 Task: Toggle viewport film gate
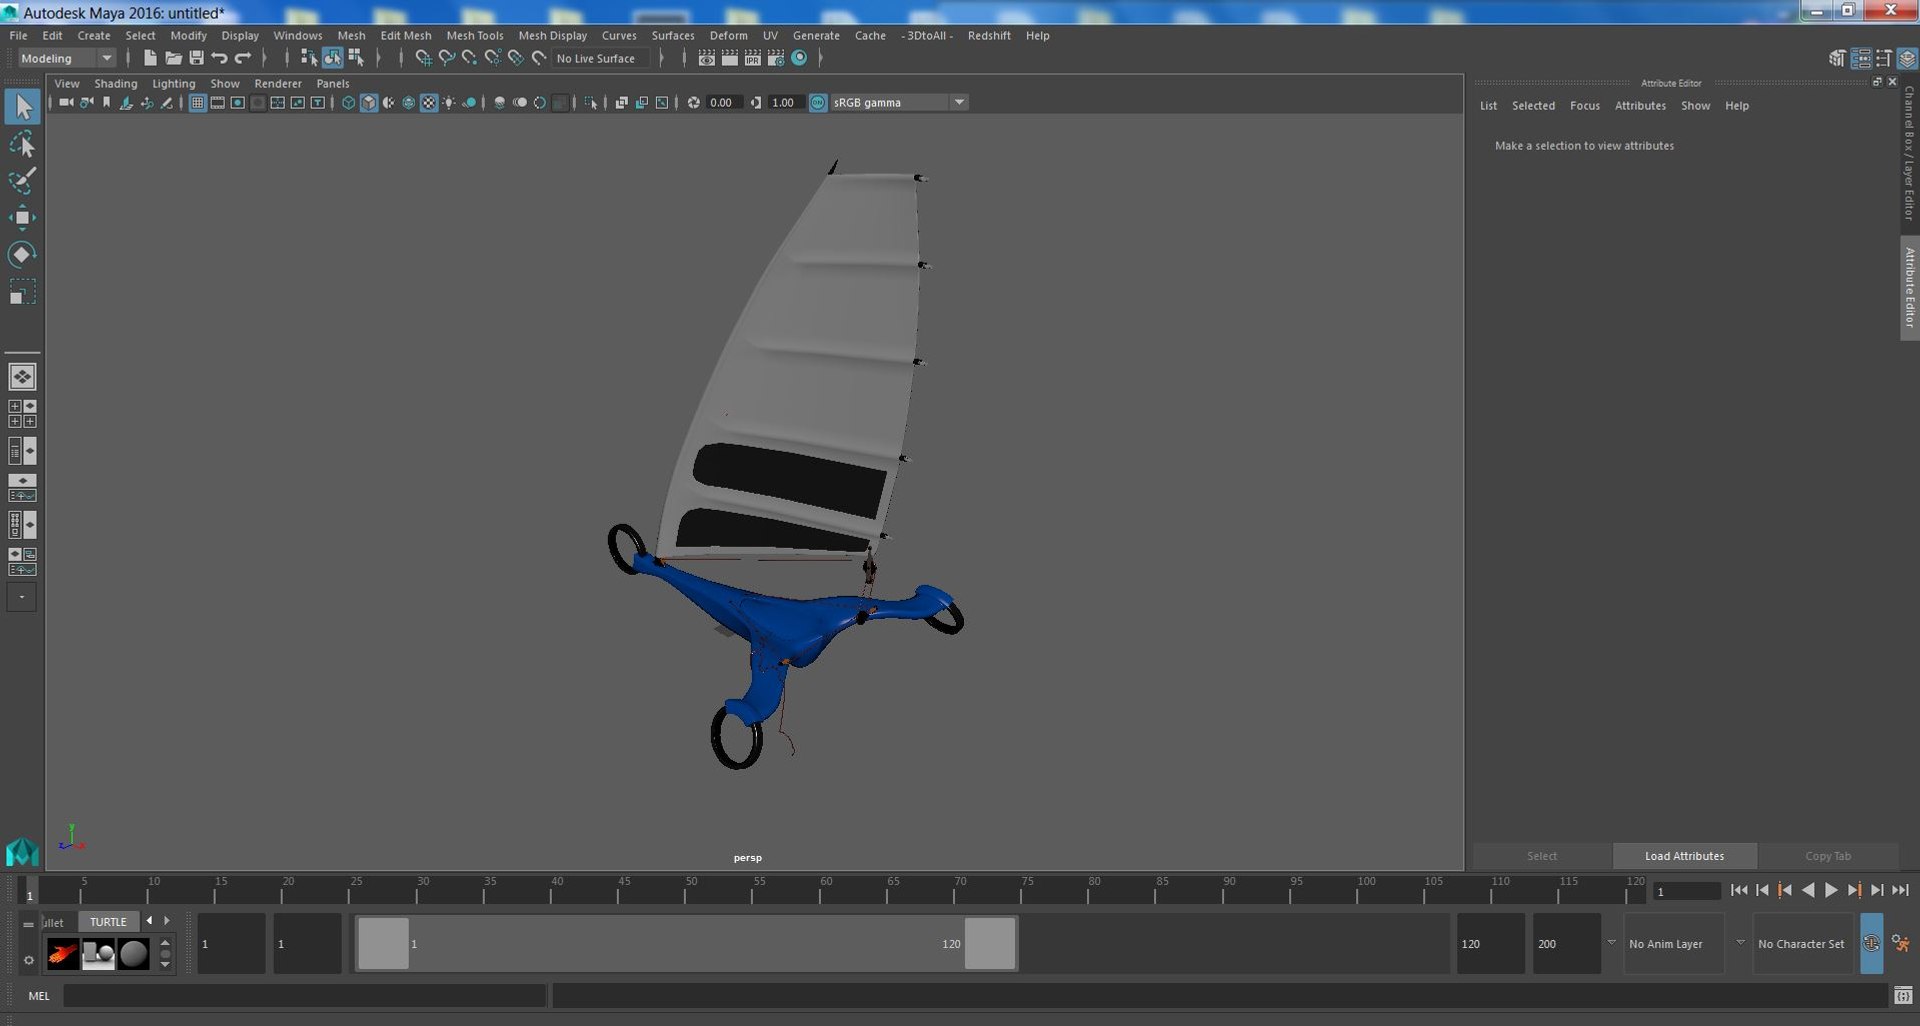coord(217,103)
